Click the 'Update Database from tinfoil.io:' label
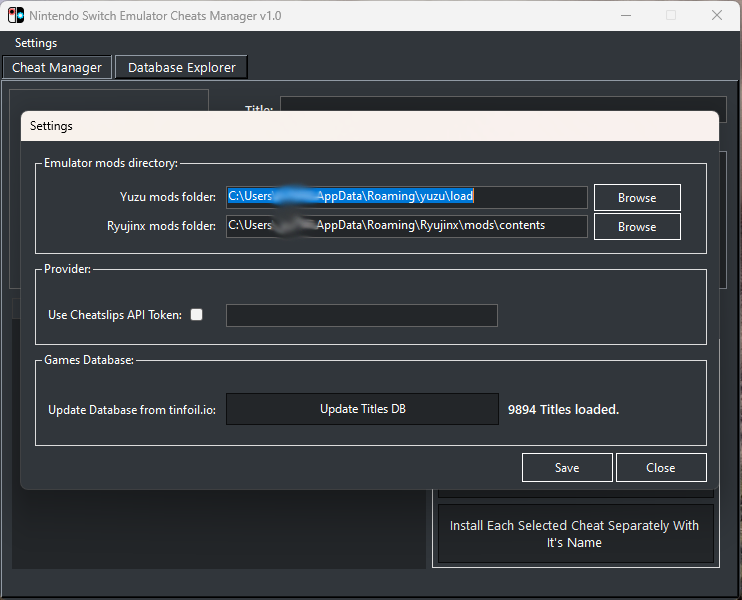Screen dimensions: 742x600 click(x=132, y=410)
